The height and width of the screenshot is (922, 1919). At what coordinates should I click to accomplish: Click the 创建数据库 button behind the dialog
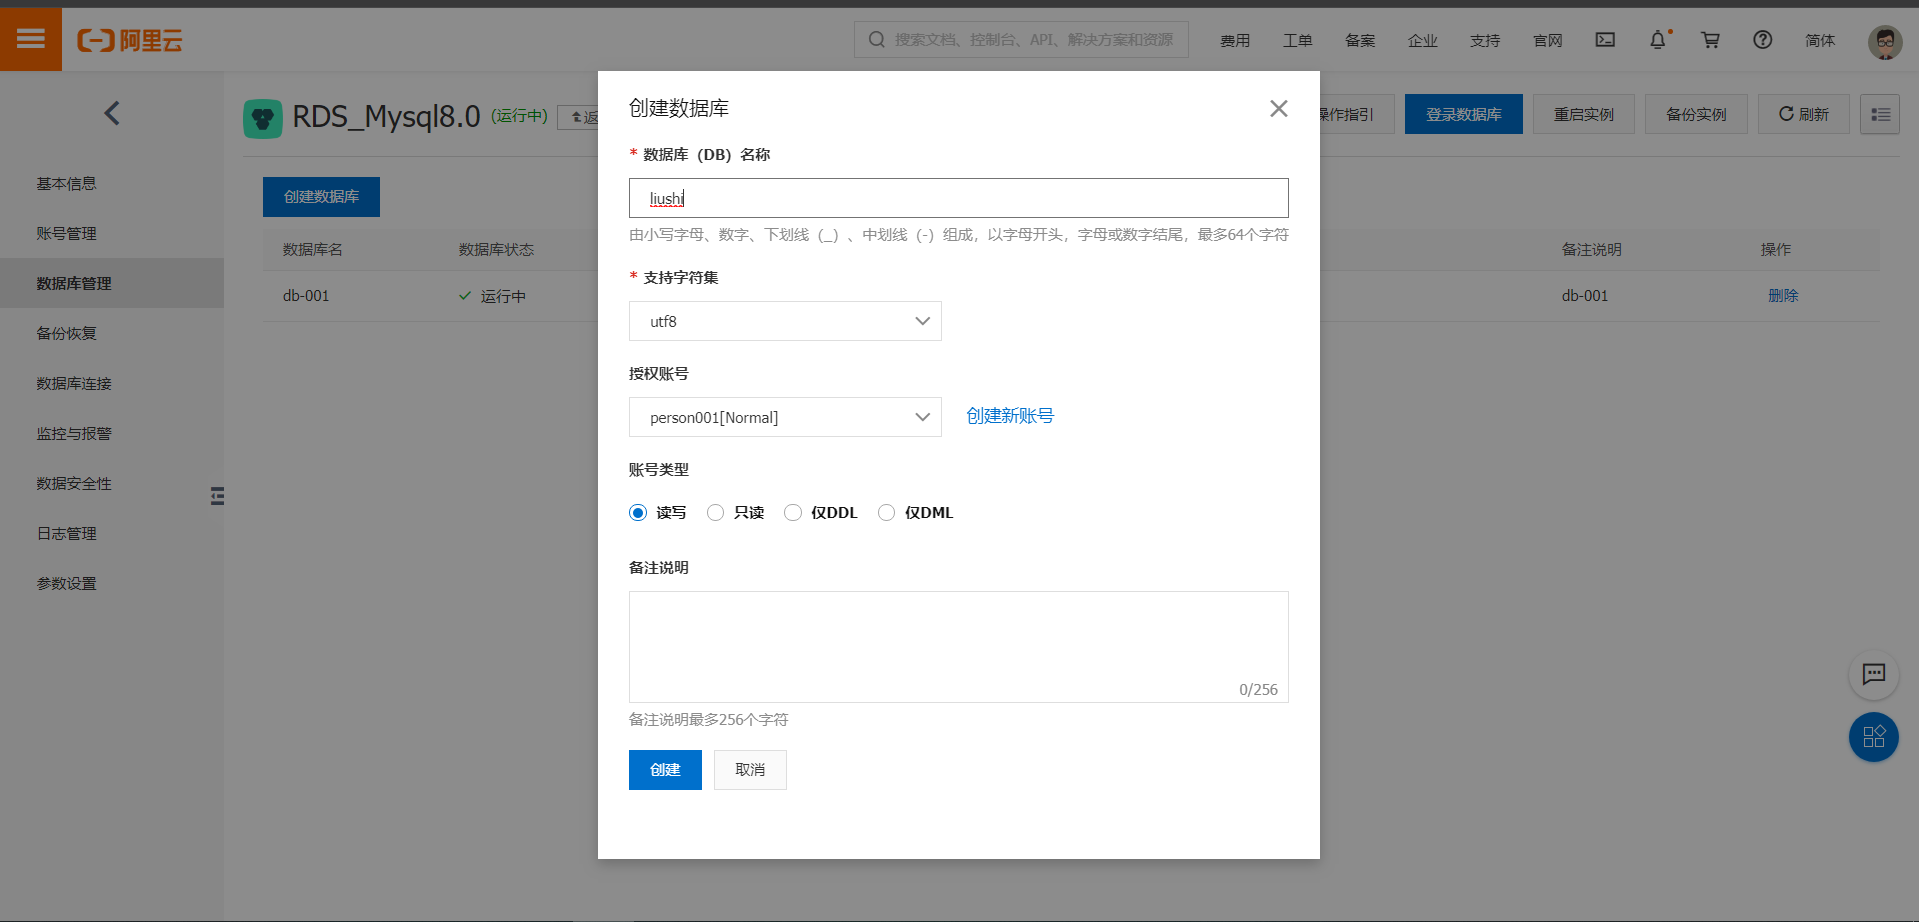pos(321,197)
